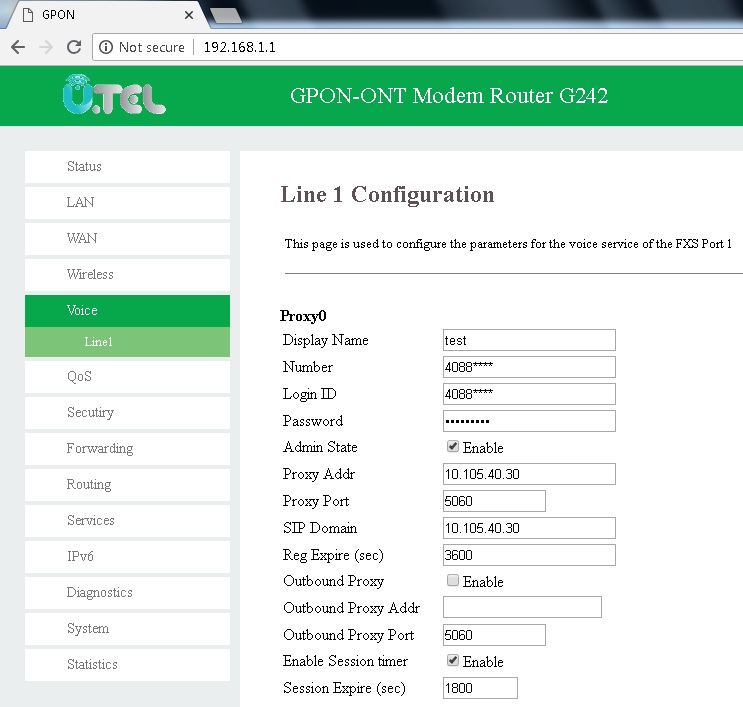Click the Display Name input field
Image resolution: width=743 pixels, height=707 pixels.
528,340
